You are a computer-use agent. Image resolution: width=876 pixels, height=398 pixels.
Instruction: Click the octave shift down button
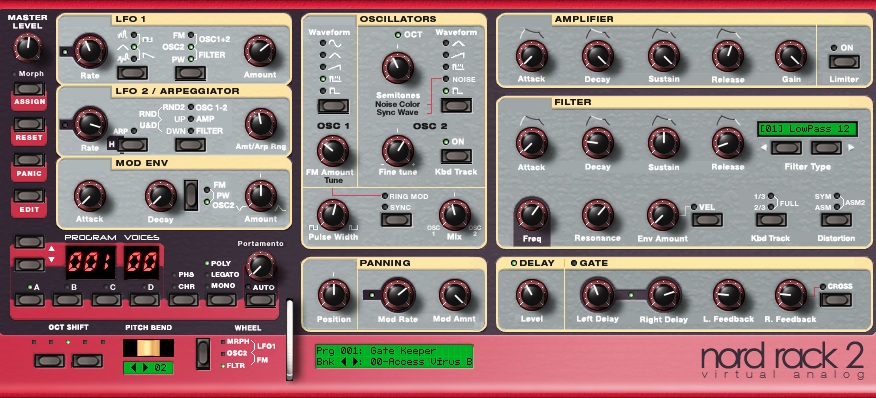coord(49,361)
